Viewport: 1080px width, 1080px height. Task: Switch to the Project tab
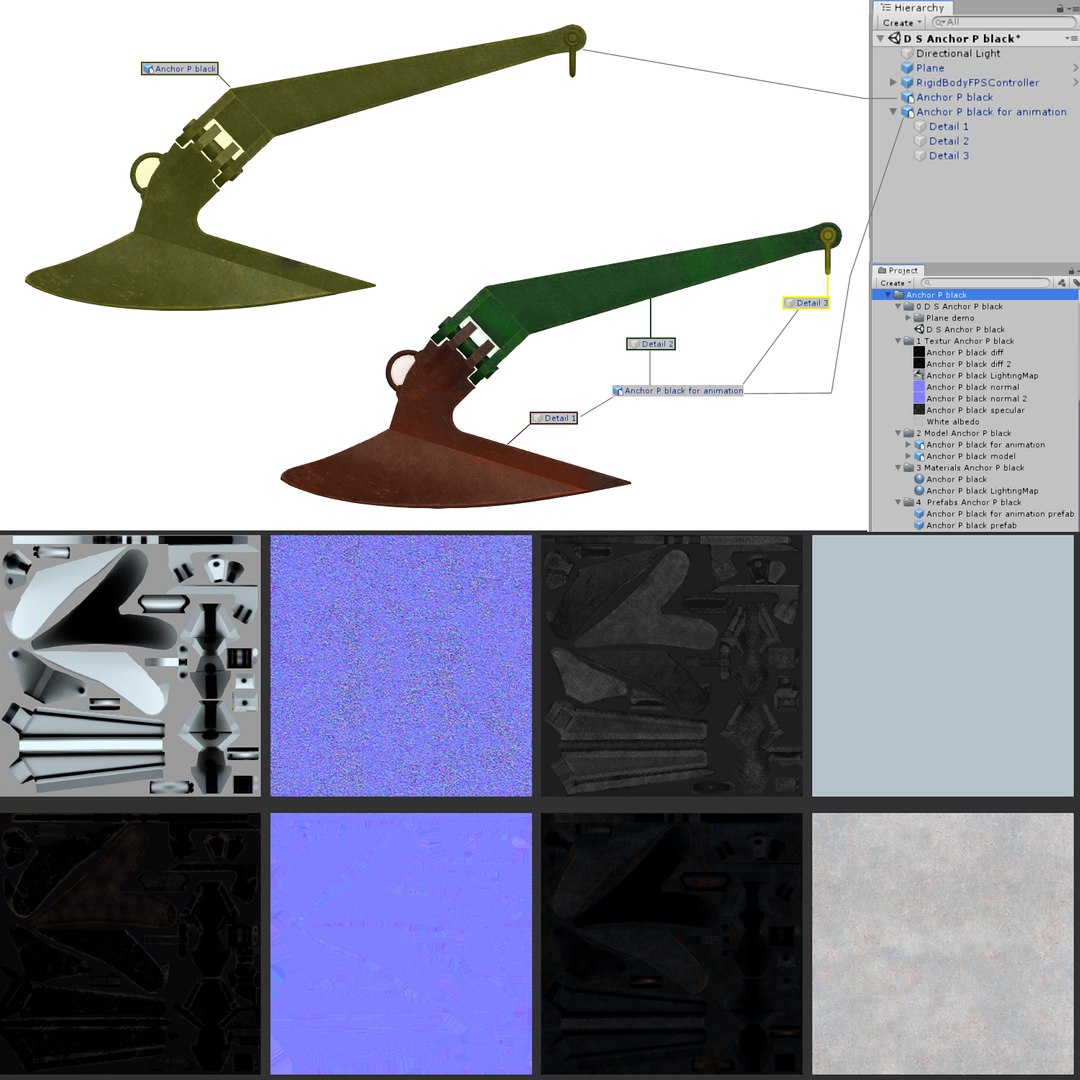point(898,271)
